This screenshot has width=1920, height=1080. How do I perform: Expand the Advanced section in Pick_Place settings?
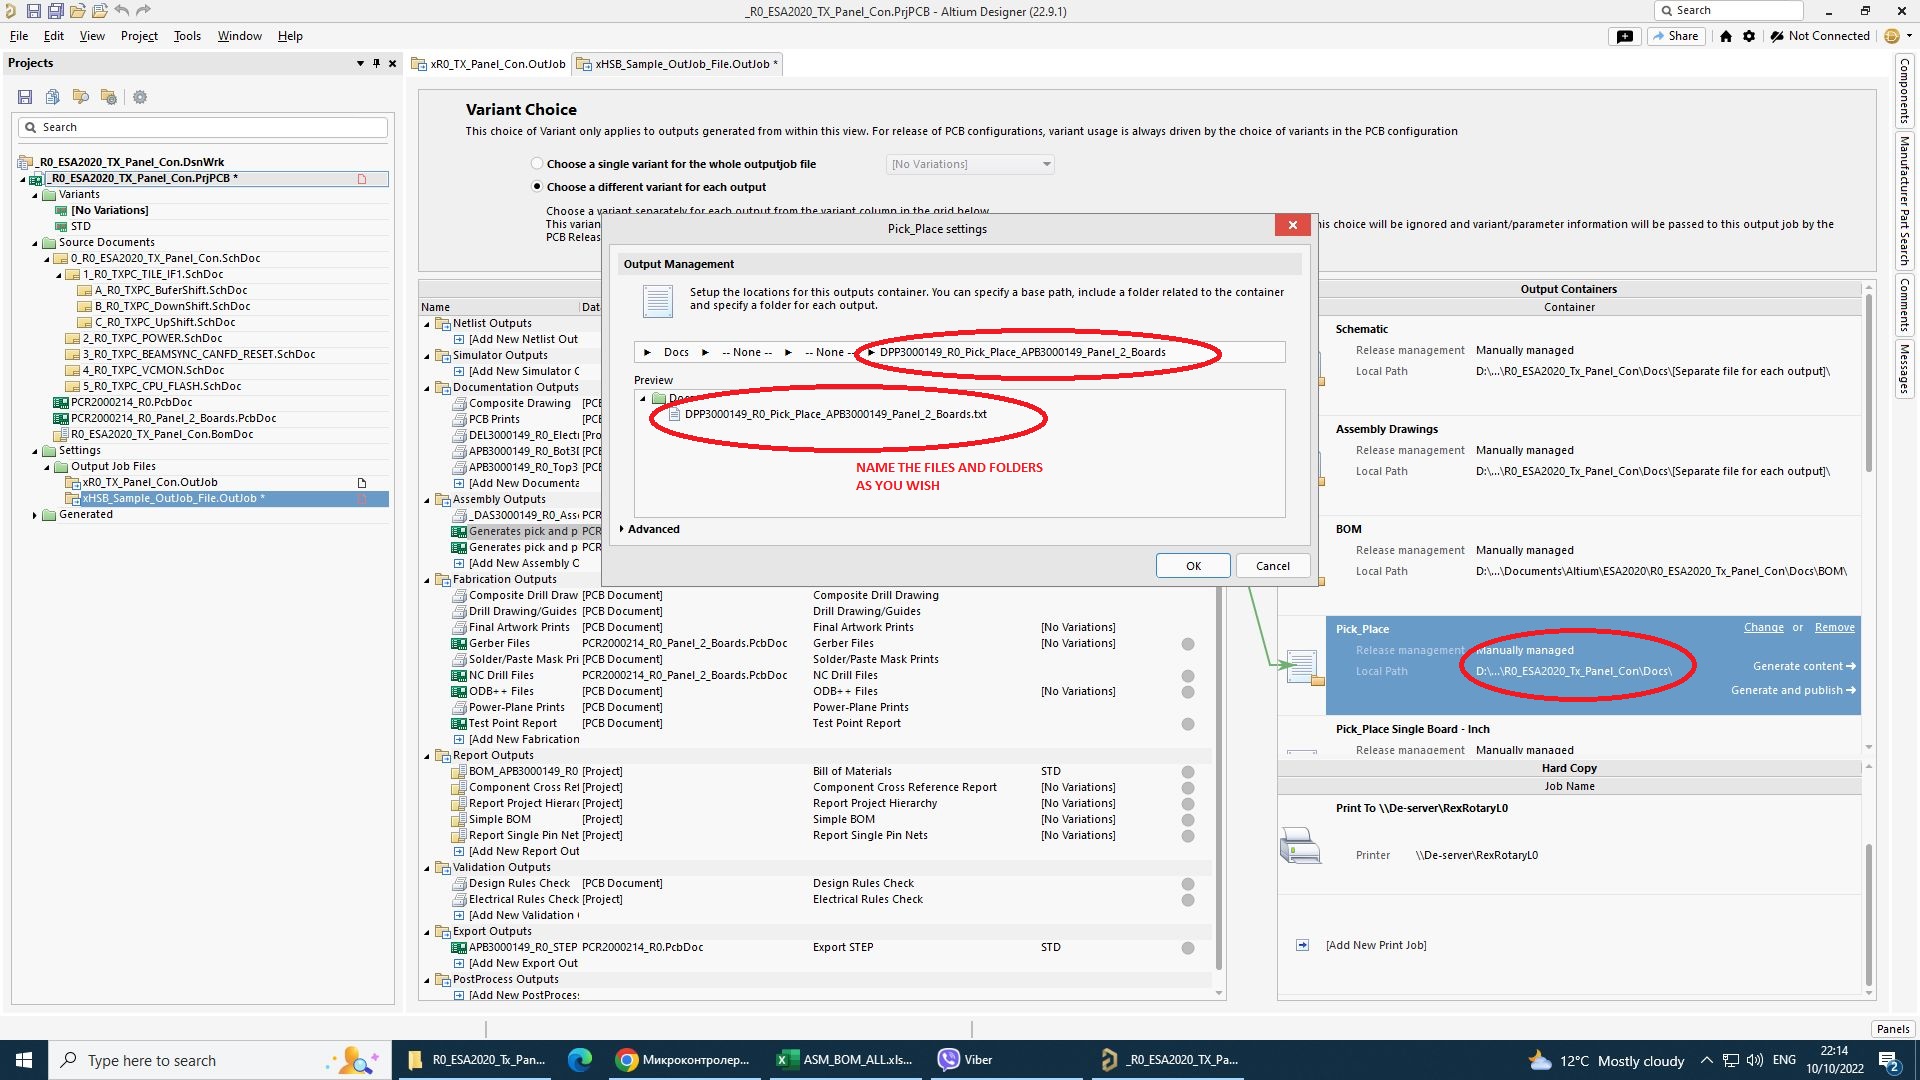point(622,529)
